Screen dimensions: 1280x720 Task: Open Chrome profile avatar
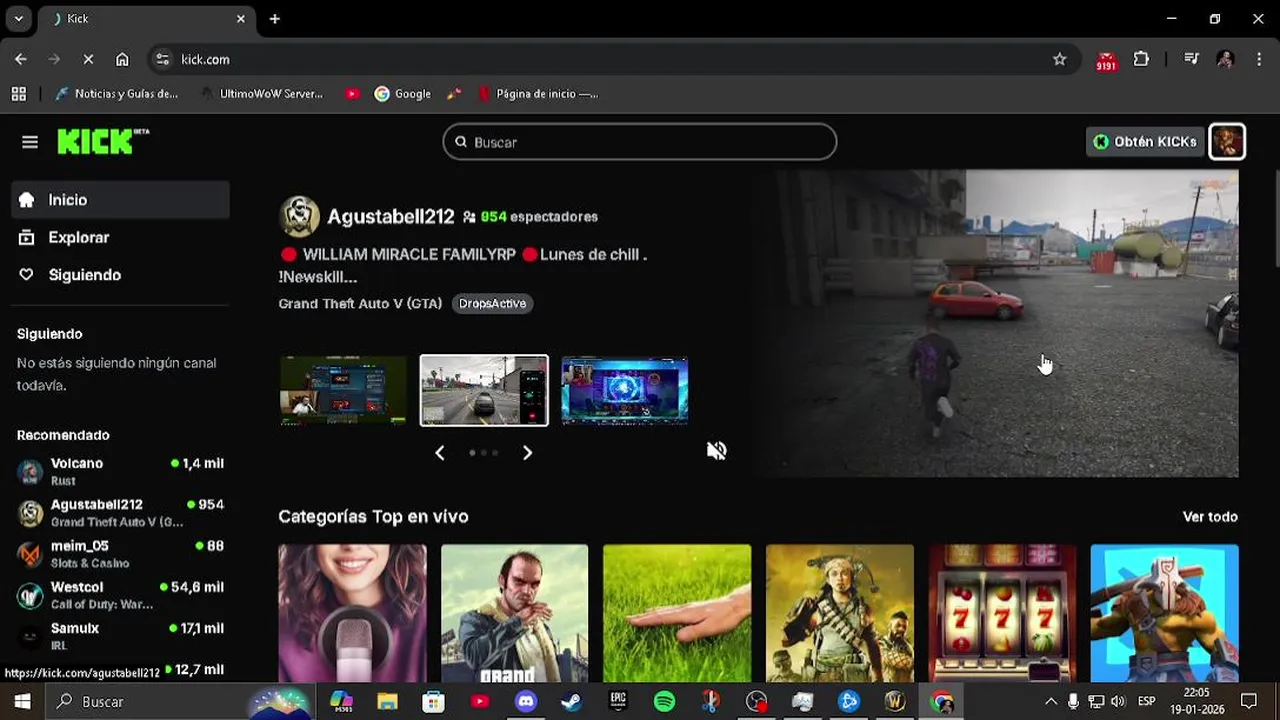(x=1225, y=59)
